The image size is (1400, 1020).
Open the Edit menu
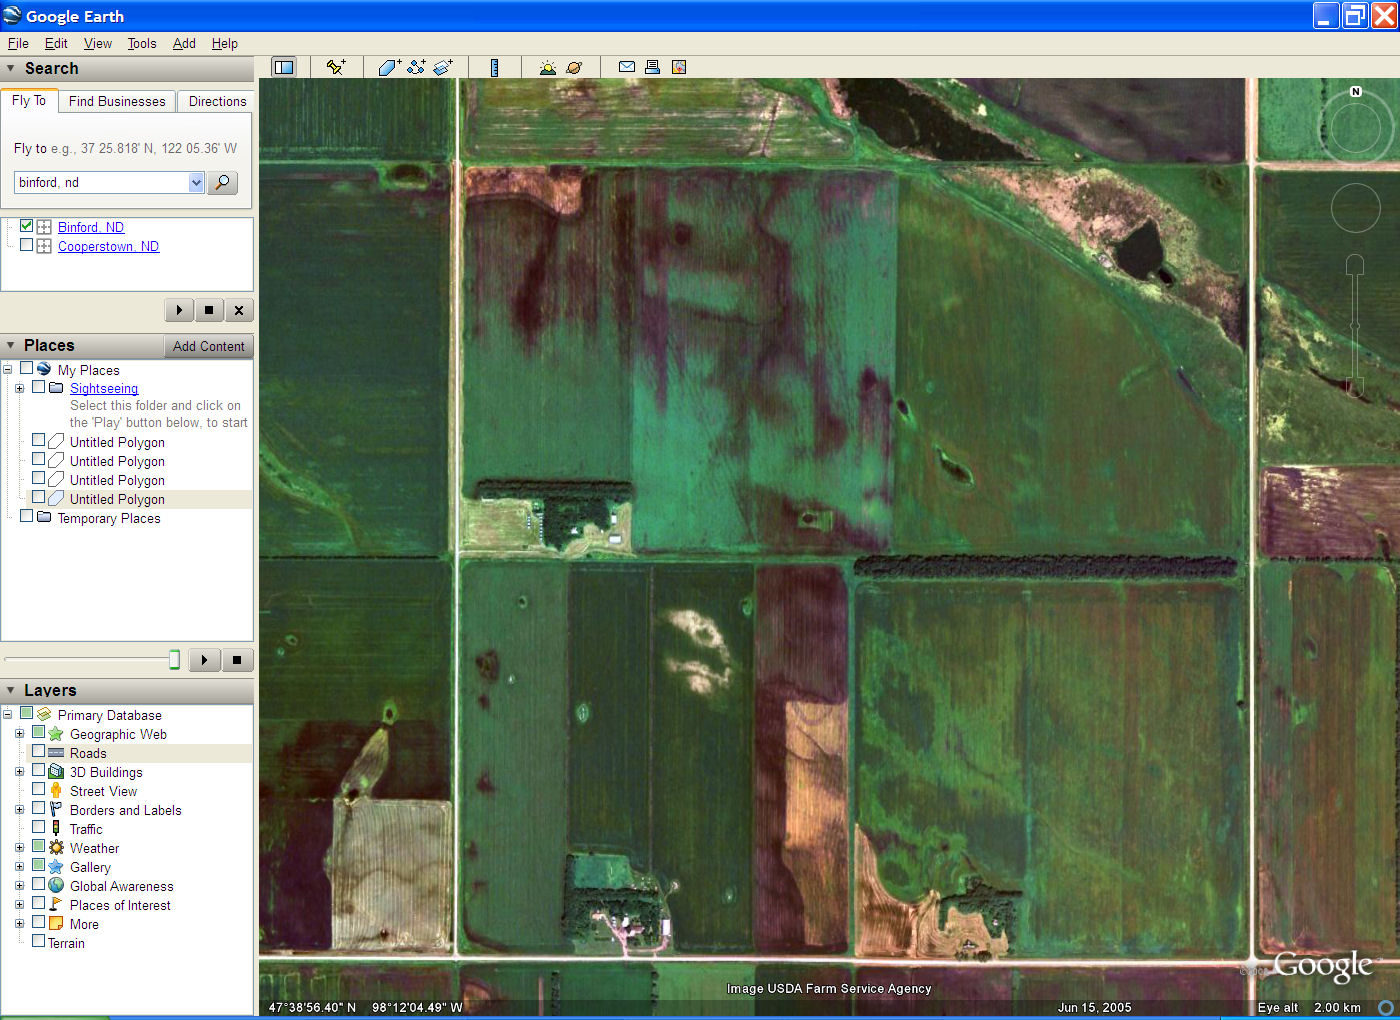(56, 43)
